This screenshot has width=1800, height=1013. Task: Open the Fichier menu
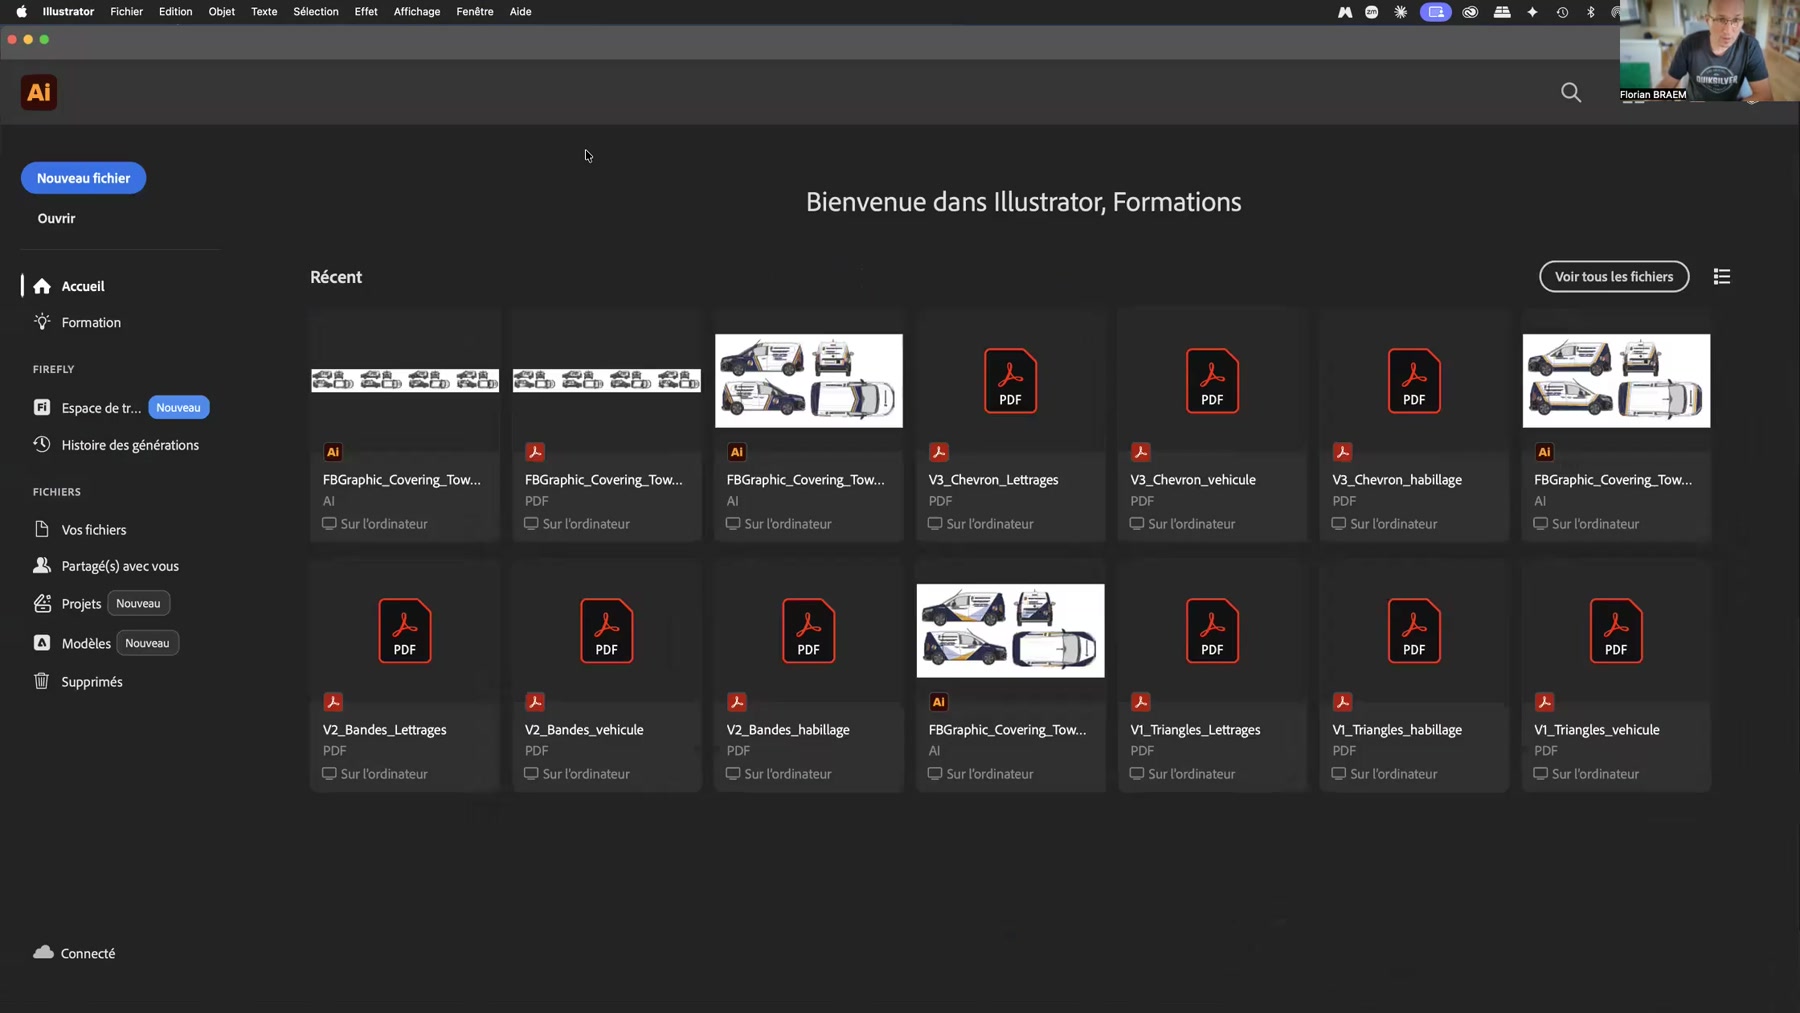click(x=126, y=12)
